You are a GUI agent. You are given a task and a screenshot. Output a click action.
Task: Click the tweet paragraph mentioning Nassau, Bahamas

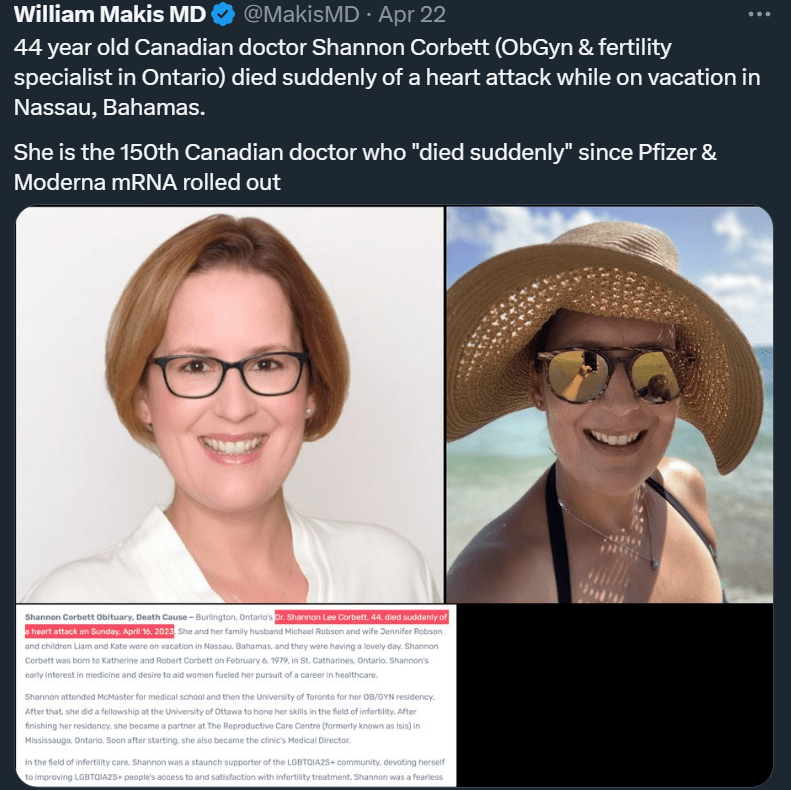pyautogui.click(x=387, y=77)
